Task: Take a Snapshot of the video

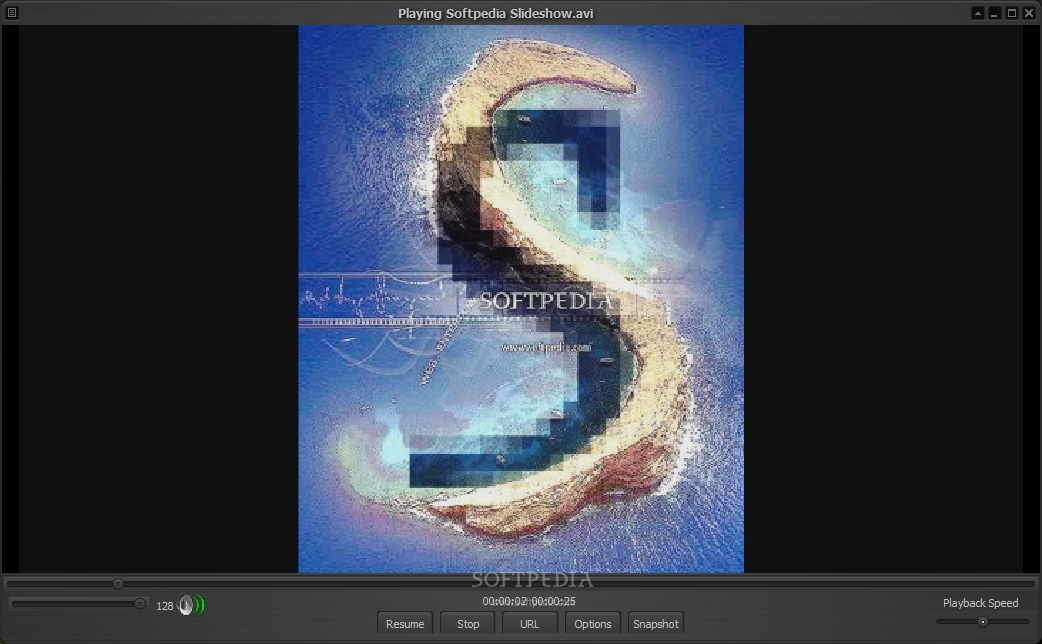Action: pyautogui.click(x=656, y=624)
